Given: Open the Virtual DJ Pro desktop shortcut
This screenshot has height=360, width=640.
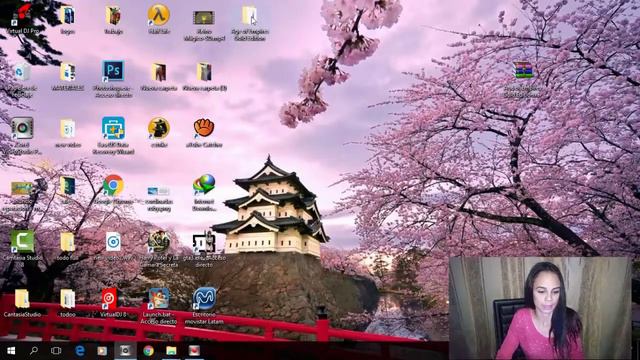Looking at the screenshot, I should coord(22,19).
